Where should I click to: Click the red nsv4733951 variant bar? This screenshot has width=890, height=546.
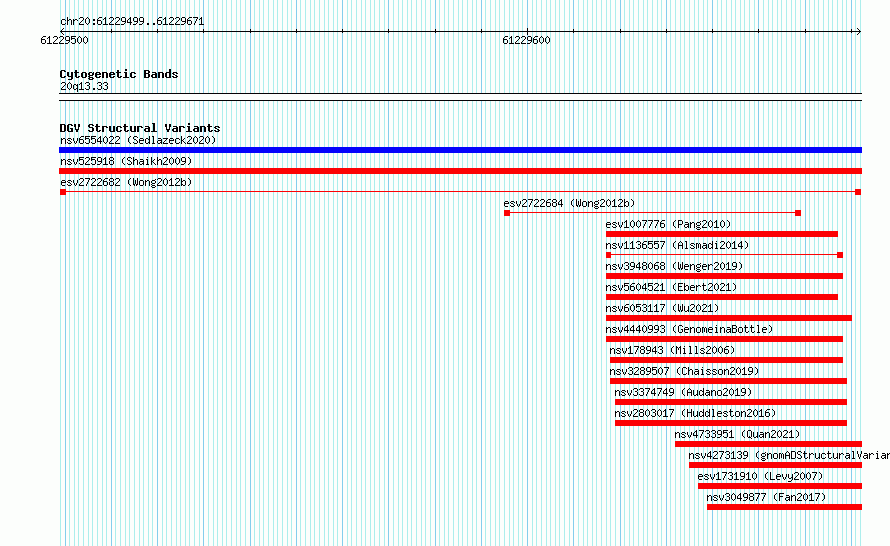pos(769,444)
